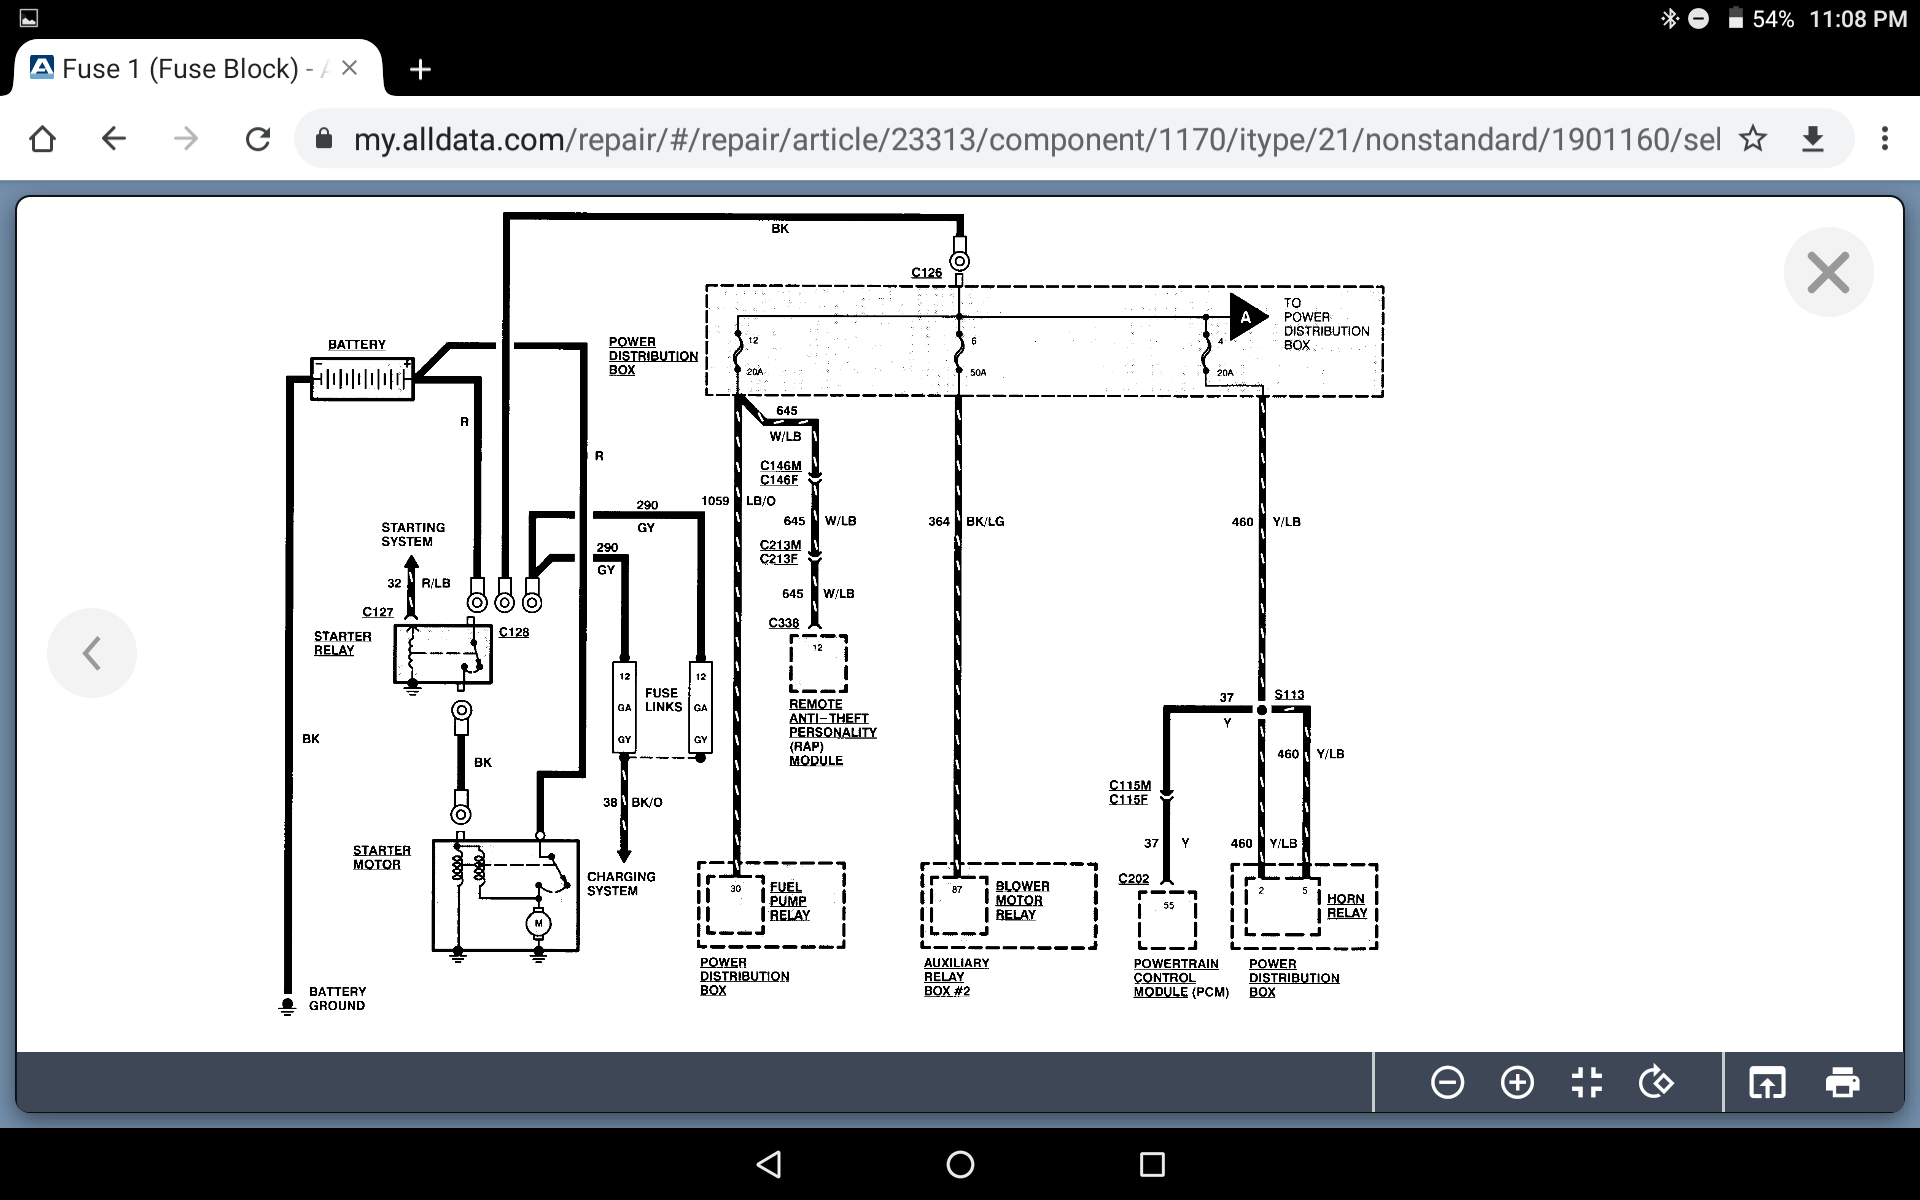Navigate back in browser history
1920x1200 pixels.
[x=114, y=139]
